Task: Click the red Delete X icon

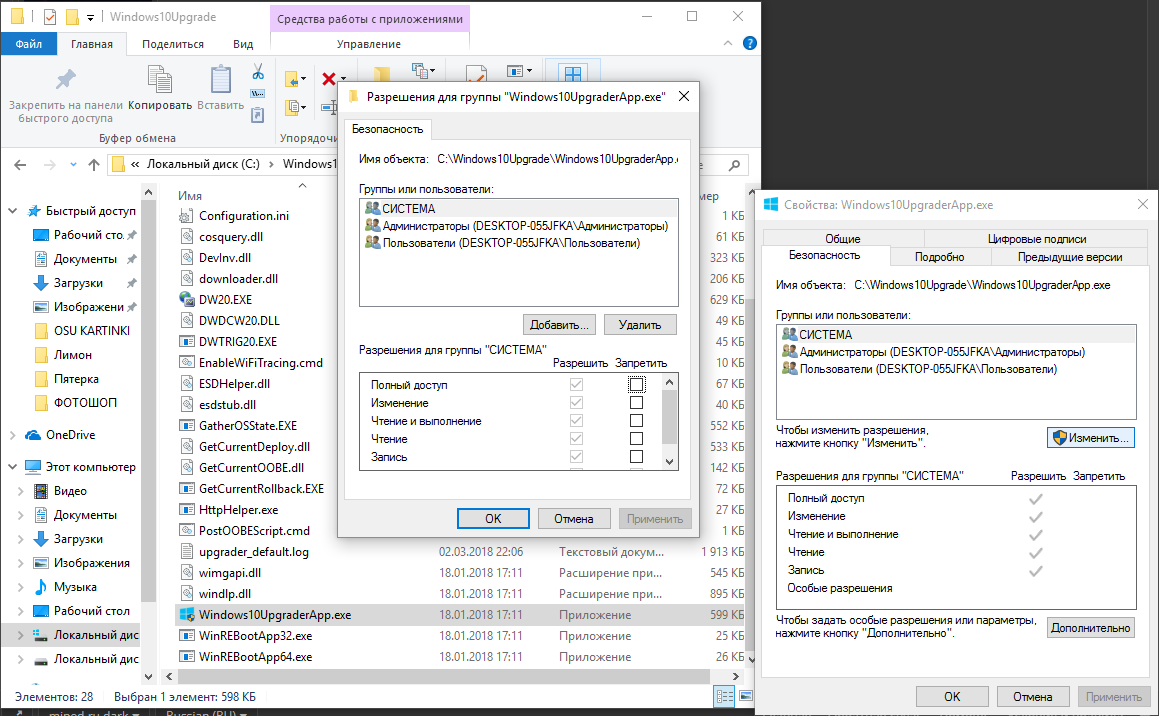Action: [x=329, y=78]
